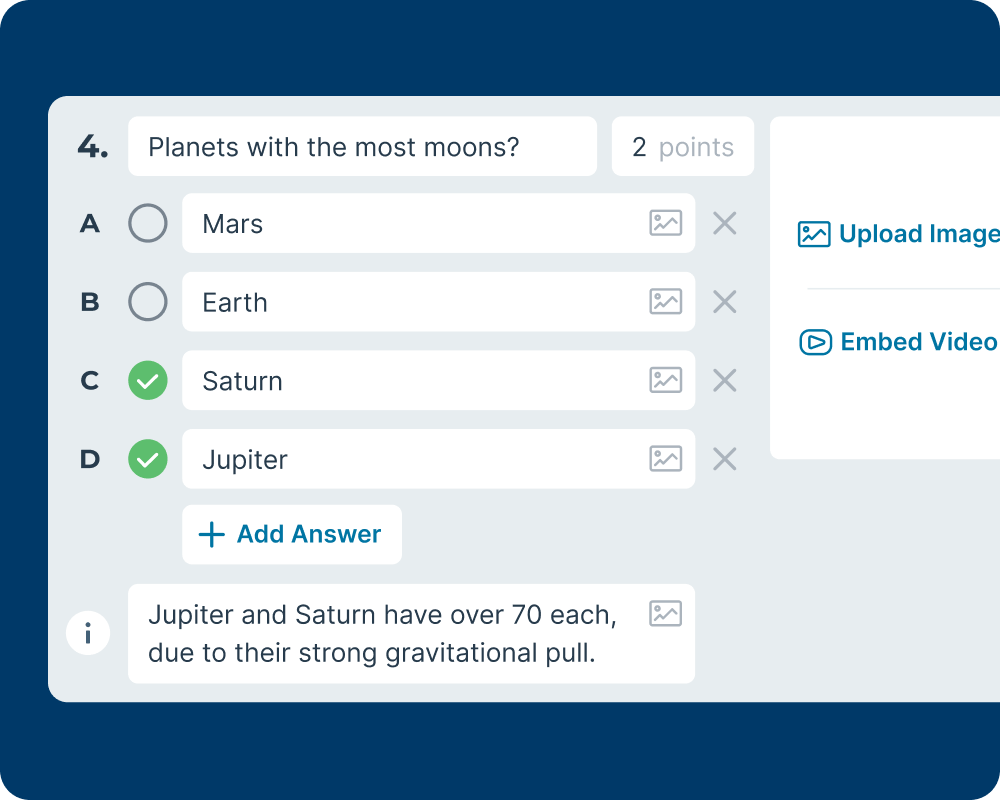Remove the Mars answer option
The height and width of the screenshot is (800, 1000).
pyautogui.click(x=725, y=223)
